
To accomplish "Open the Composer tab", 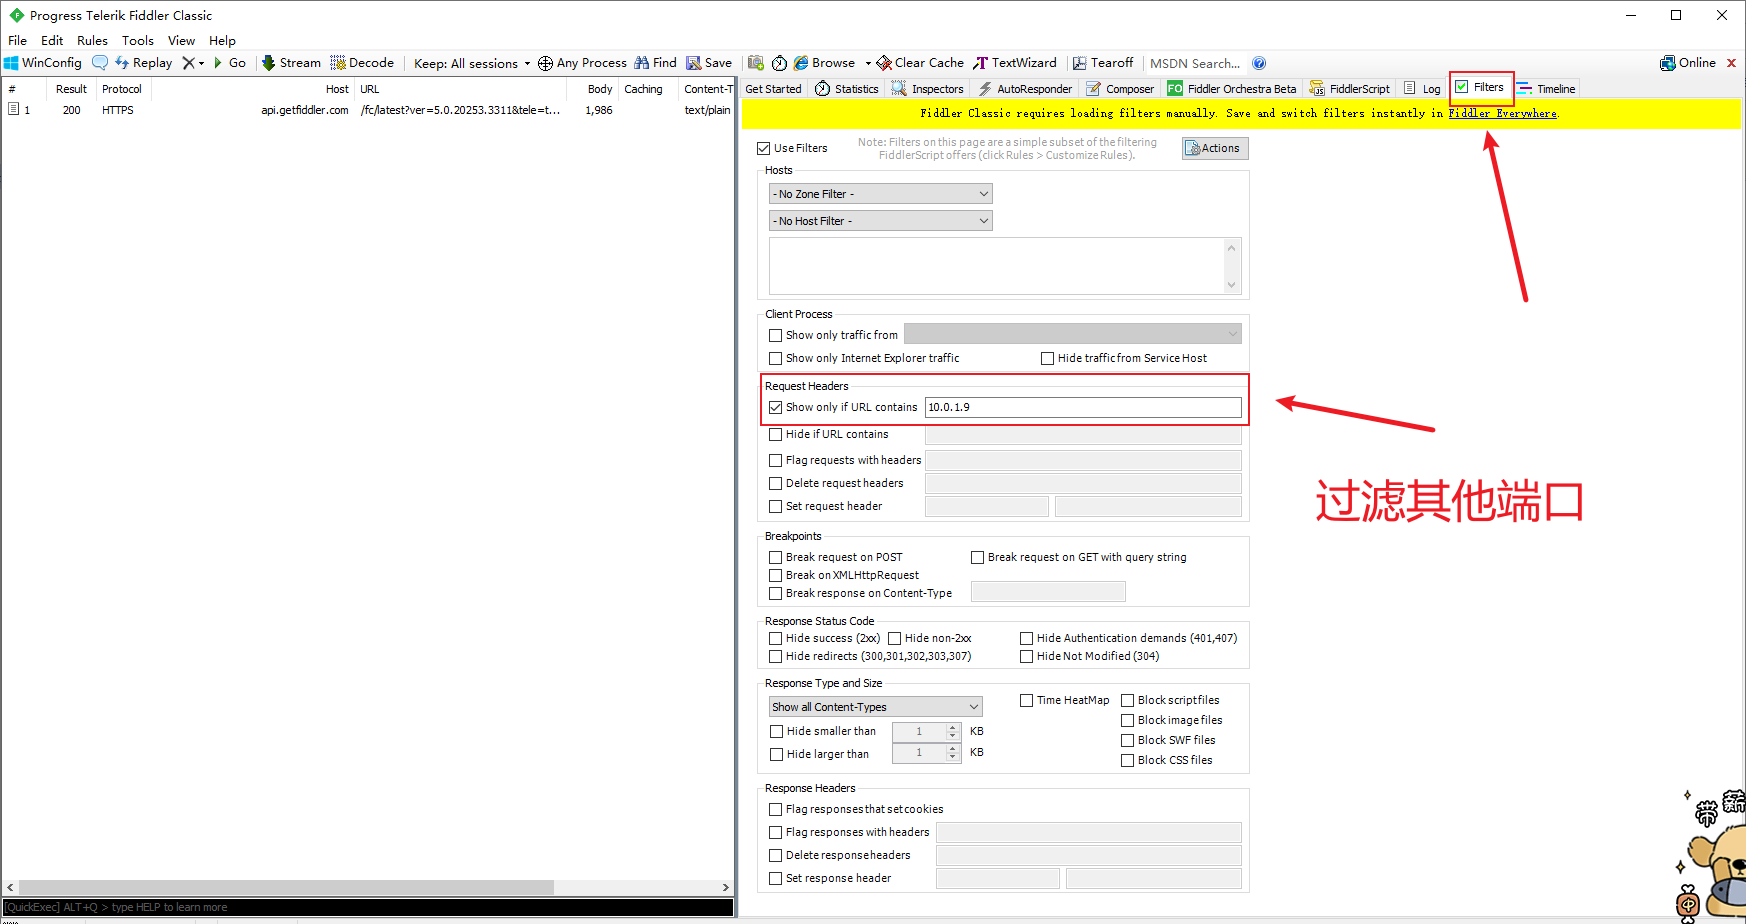I will tap(1120, 89).
